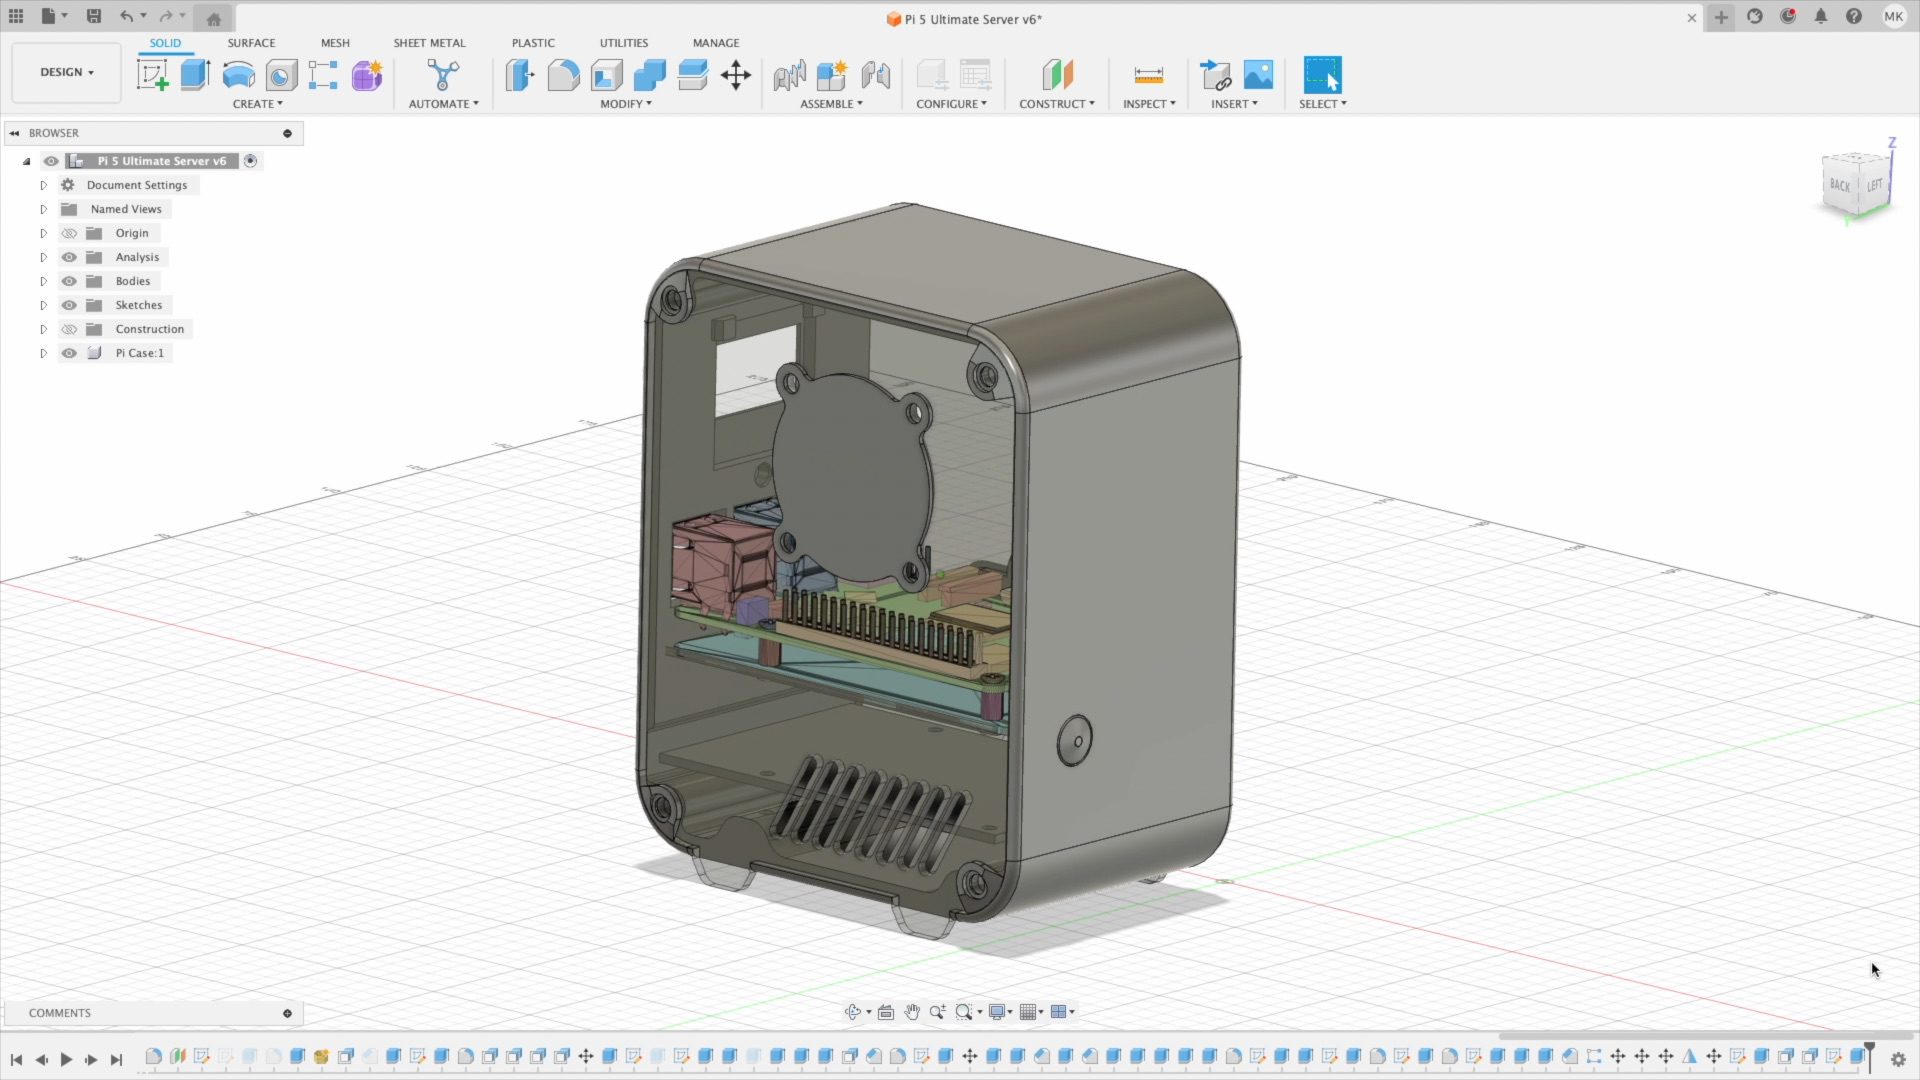Screen dimensions: 1920x1080
Task: Hide the Bodies folder visibility eye
Action: pos(69,281)
